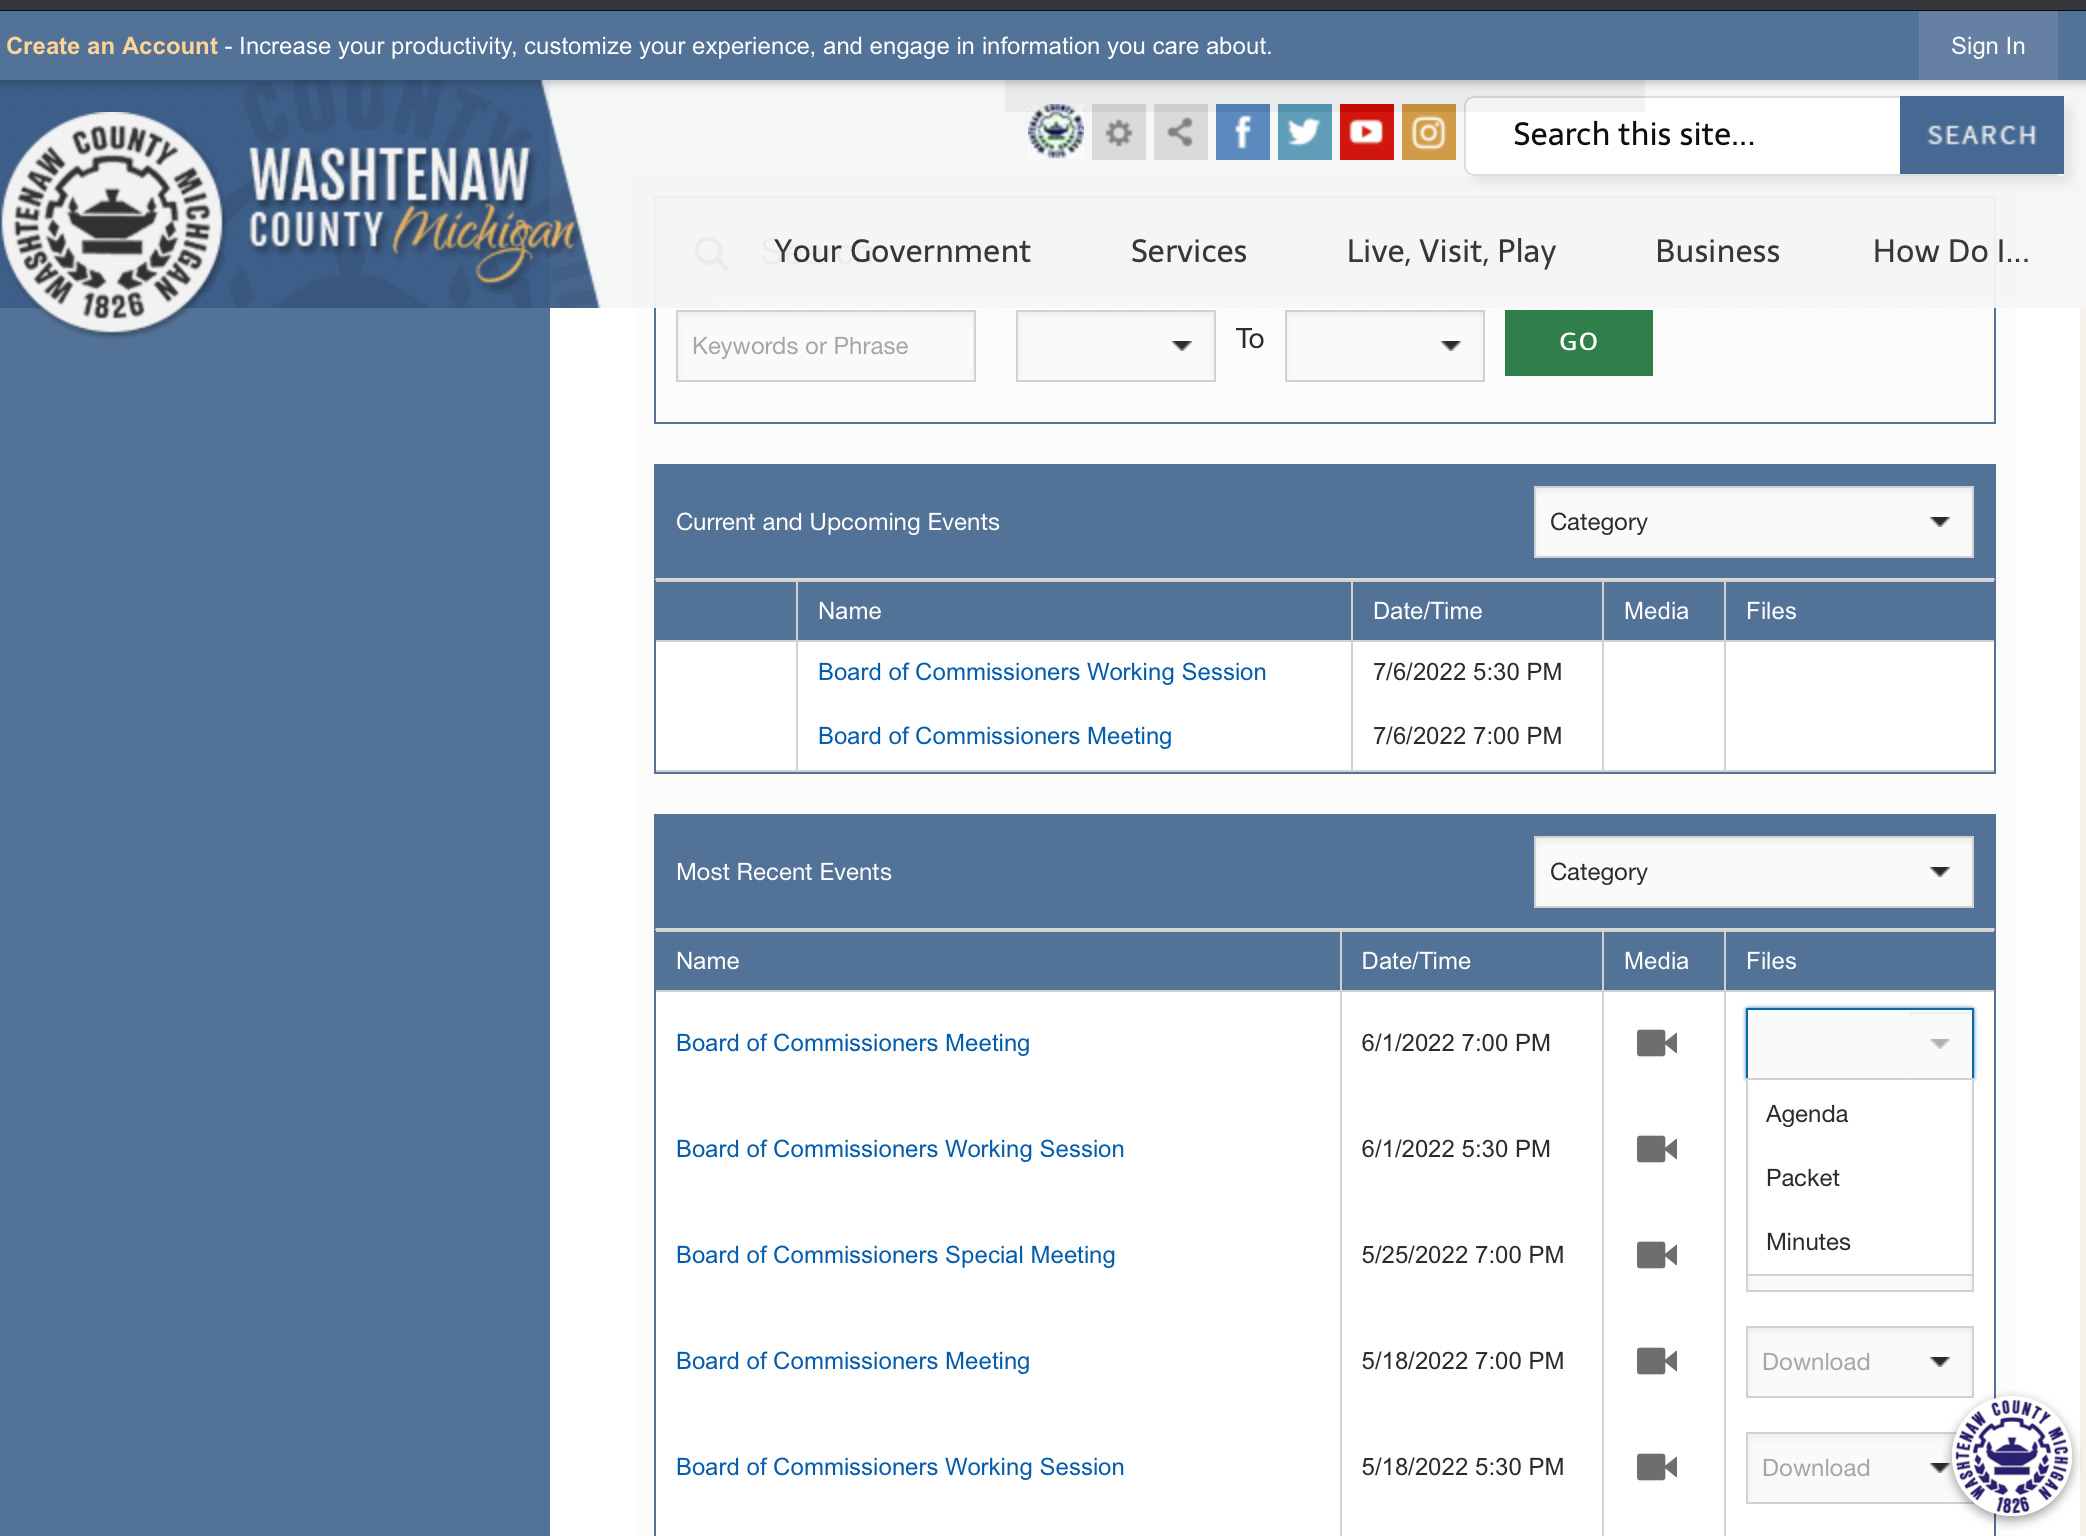Image resolution: width=2086 pixels, height=1536 pixels.
Task: Click the Keywords or Phrase input field
Action: [x=825, y=346]
